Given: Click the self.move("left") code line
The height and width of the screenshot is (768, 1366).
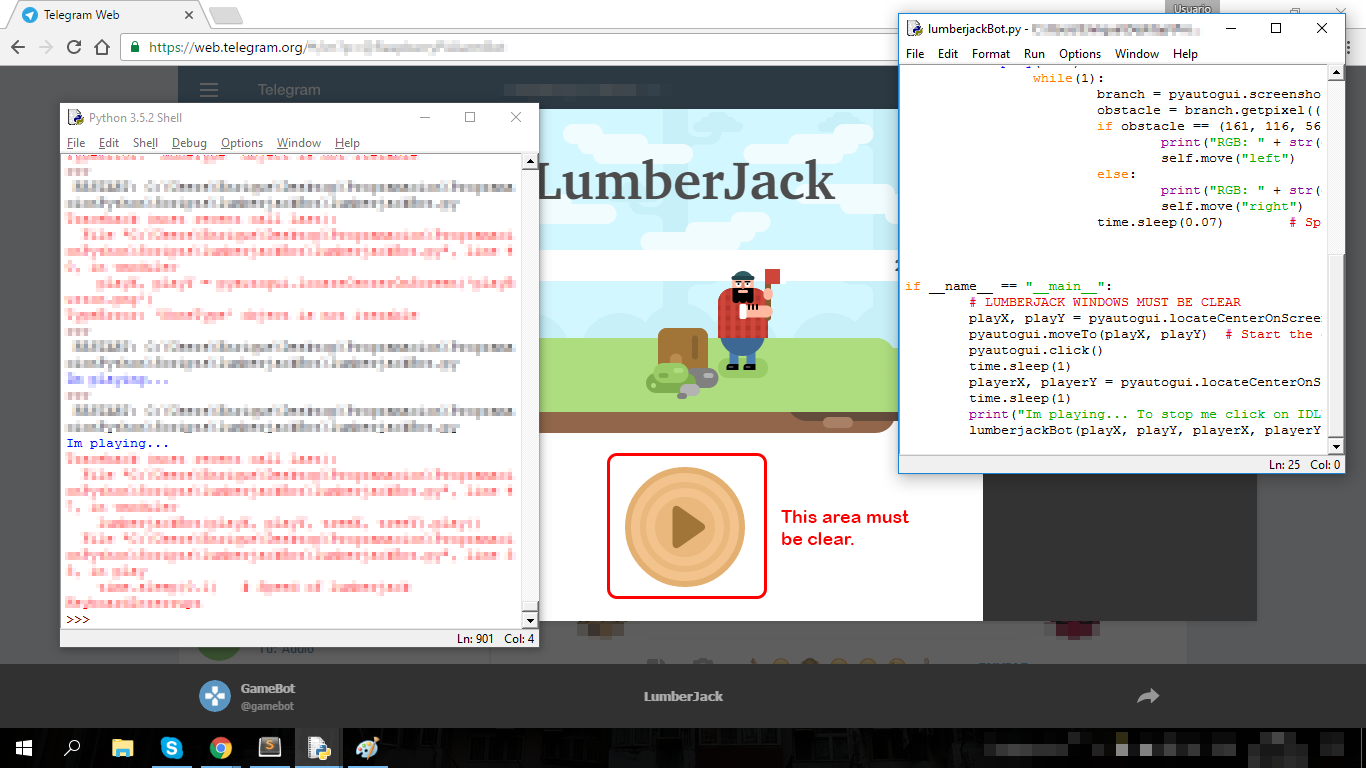Looking at the screenshot, I should [1228, 158].
